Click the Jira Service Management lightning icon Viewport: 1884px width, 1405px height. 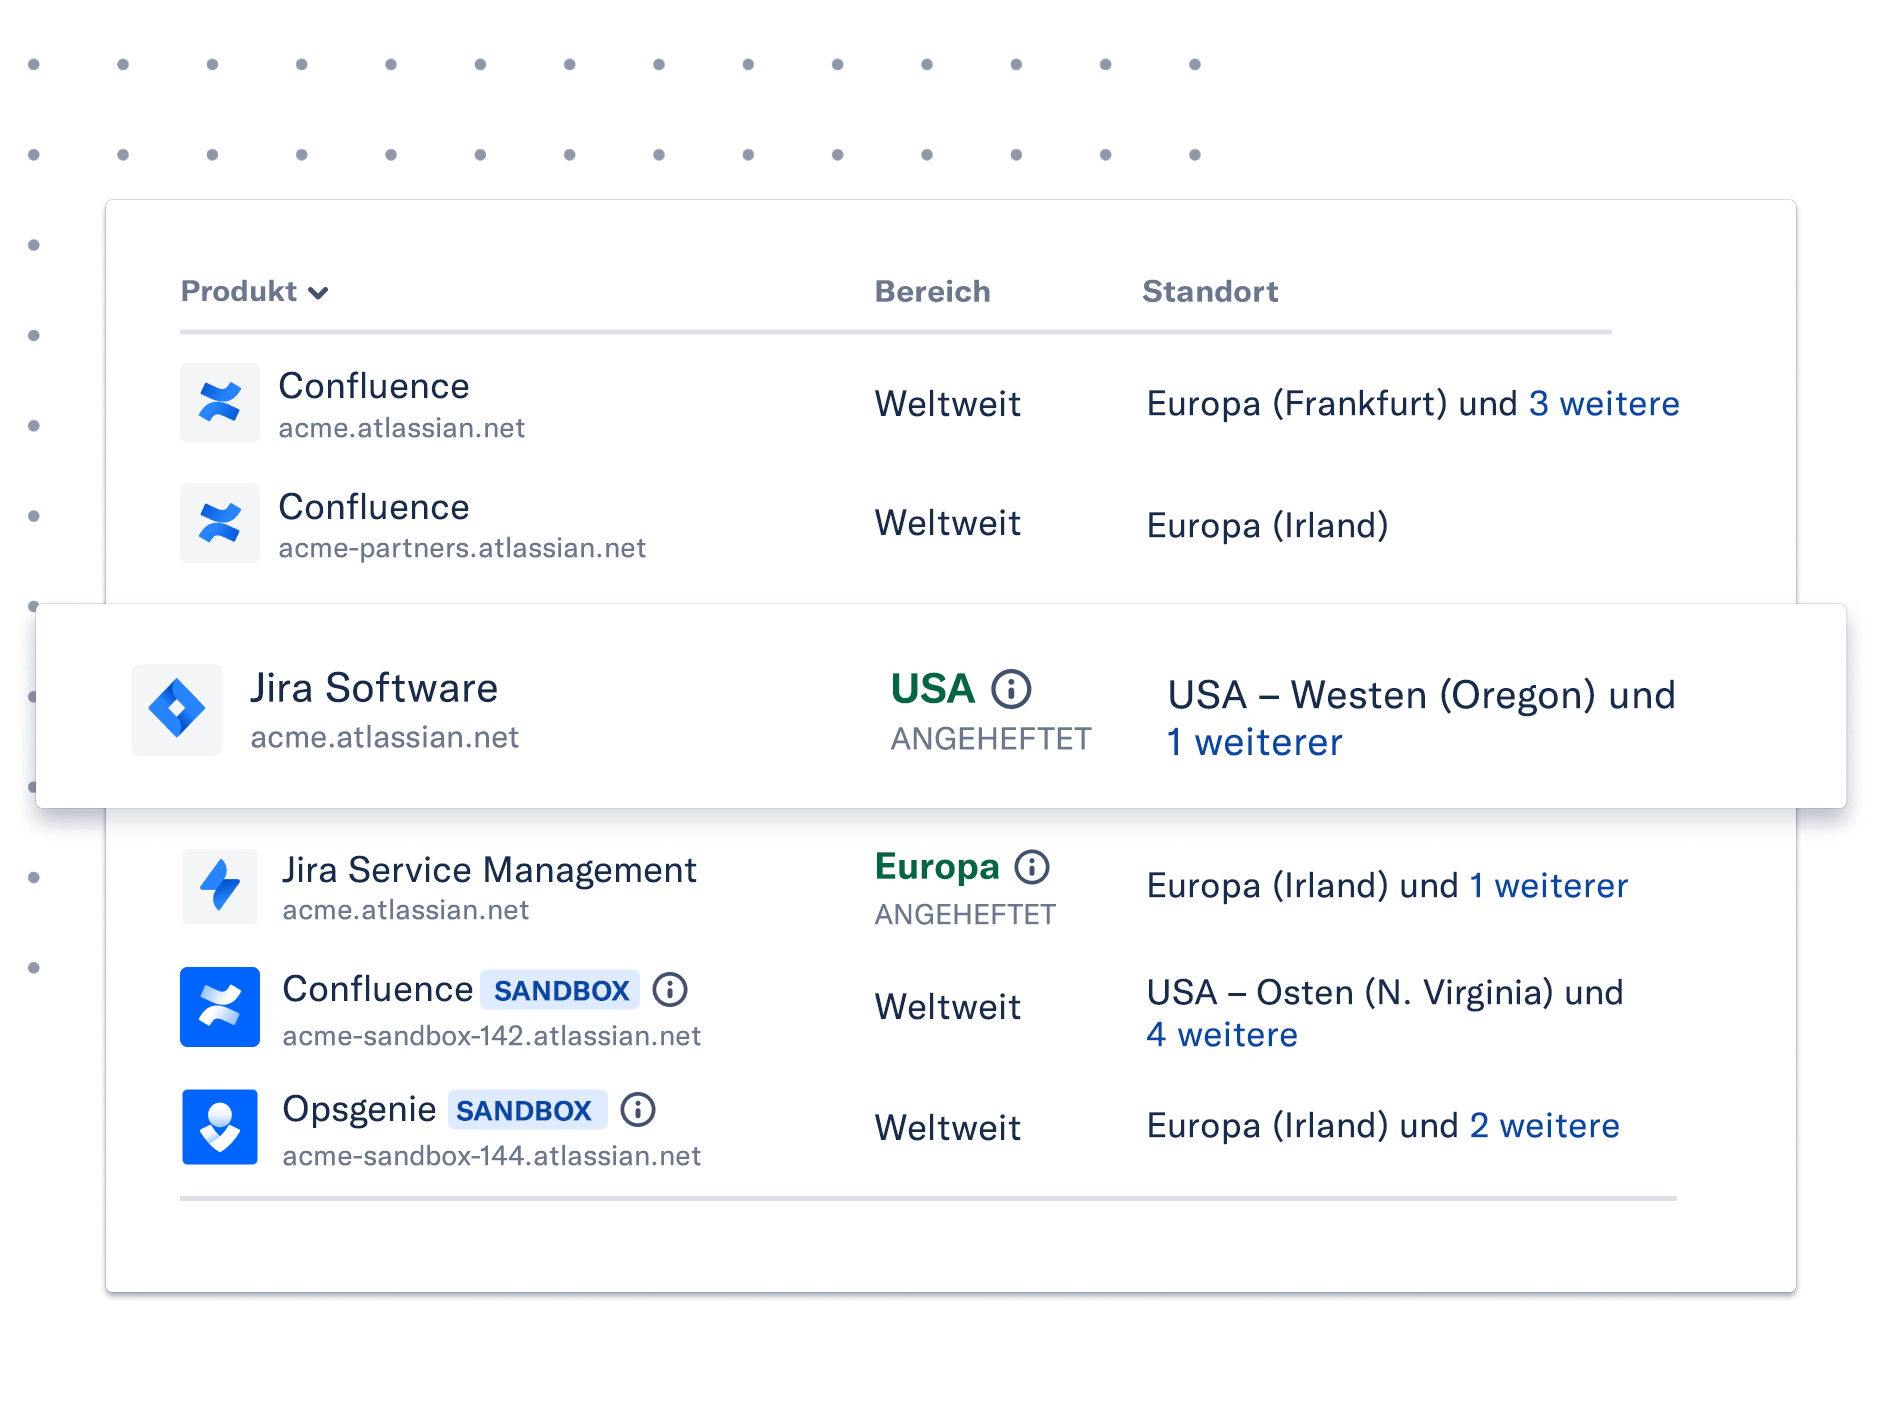point(220,886)
